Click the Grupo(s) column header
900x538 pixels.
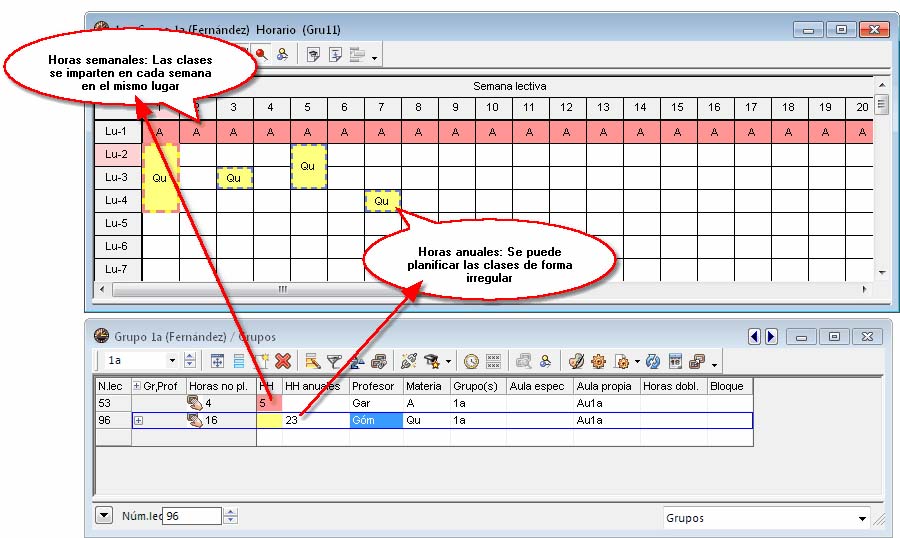(x=478, y=386)
